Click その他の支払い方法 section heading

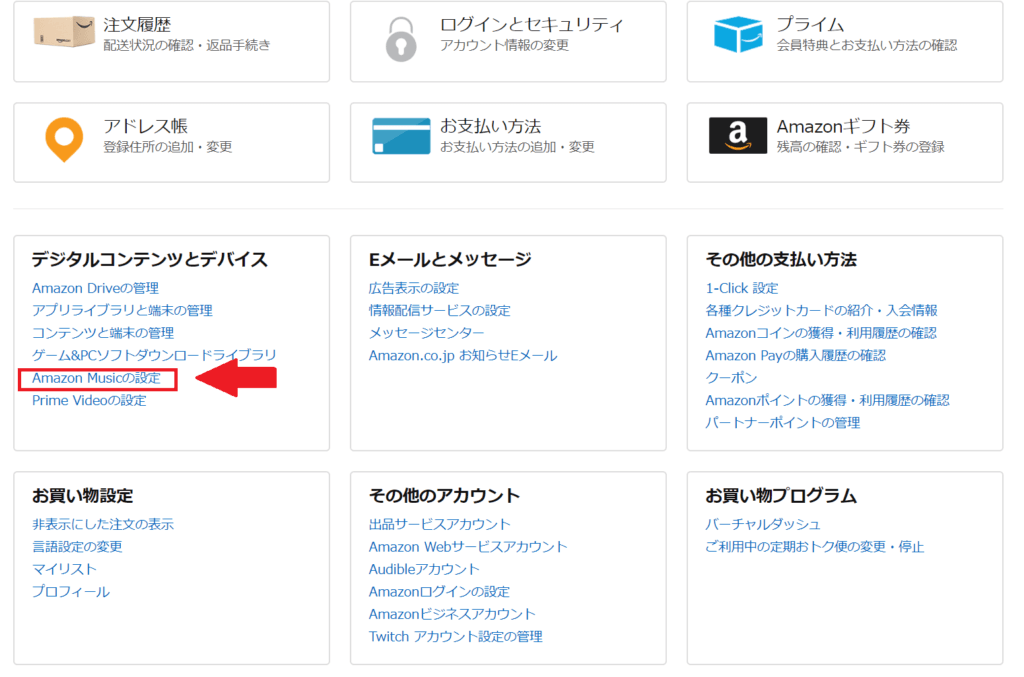pos(781,259)
